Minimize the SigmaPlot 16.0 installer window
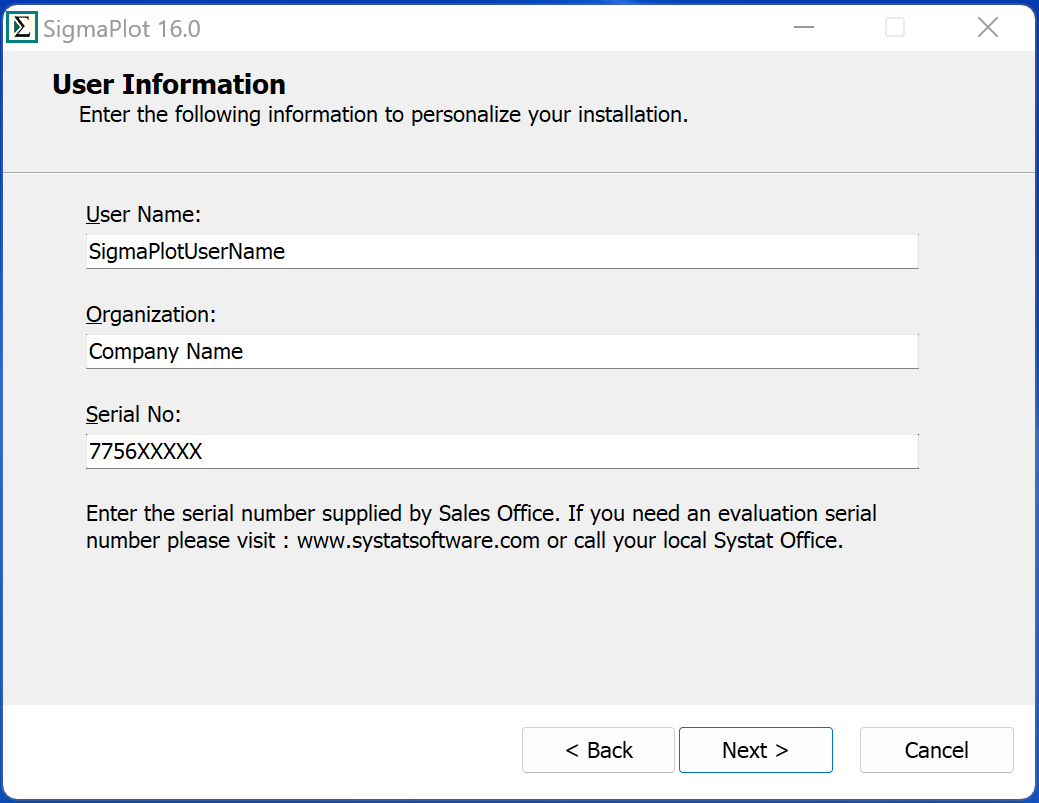This screenshot has width=1039, height=803. coord(804,28)
